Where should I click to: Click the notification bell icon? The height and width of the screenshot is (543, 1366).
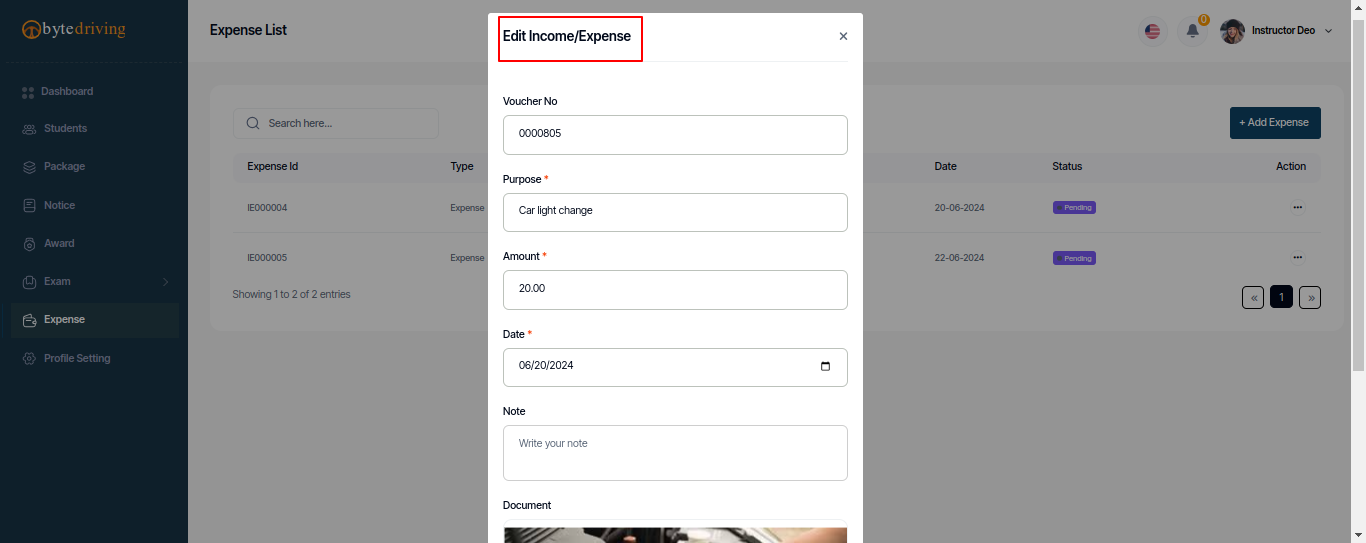coord(1192,31)
